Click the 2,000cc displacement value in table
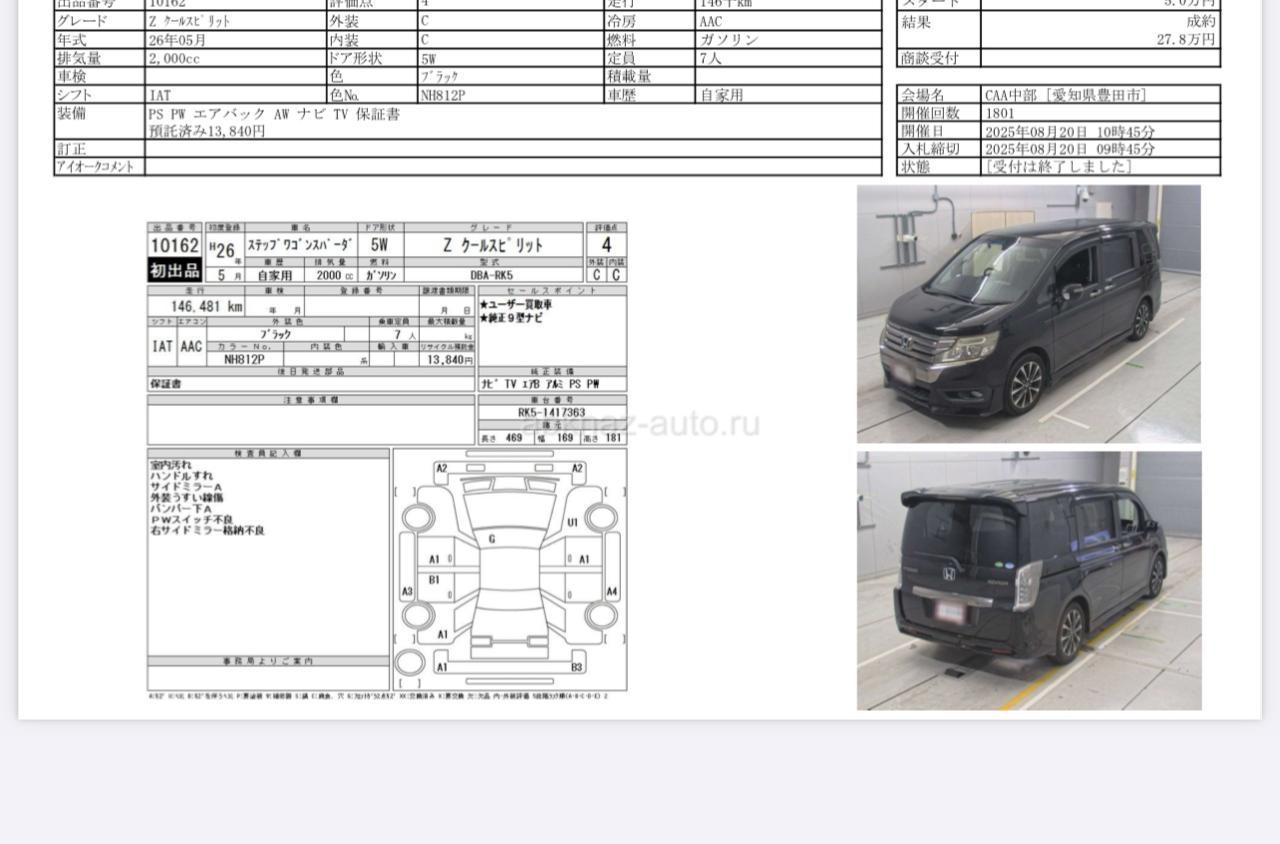 tap(174, 58)
